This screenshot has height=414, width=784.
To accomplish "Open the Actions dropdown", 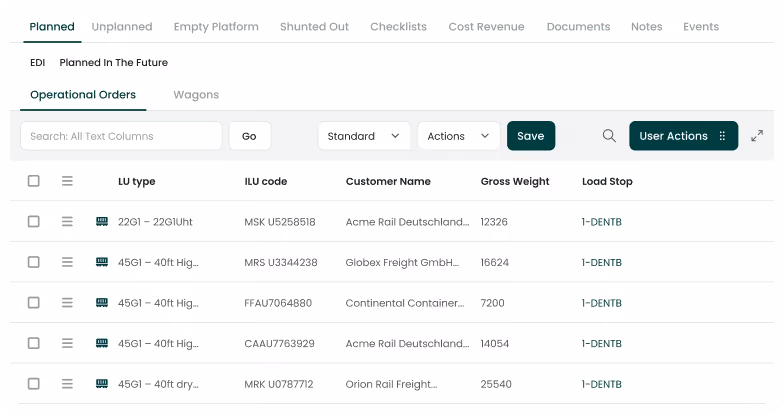I will tap(458, 136).
